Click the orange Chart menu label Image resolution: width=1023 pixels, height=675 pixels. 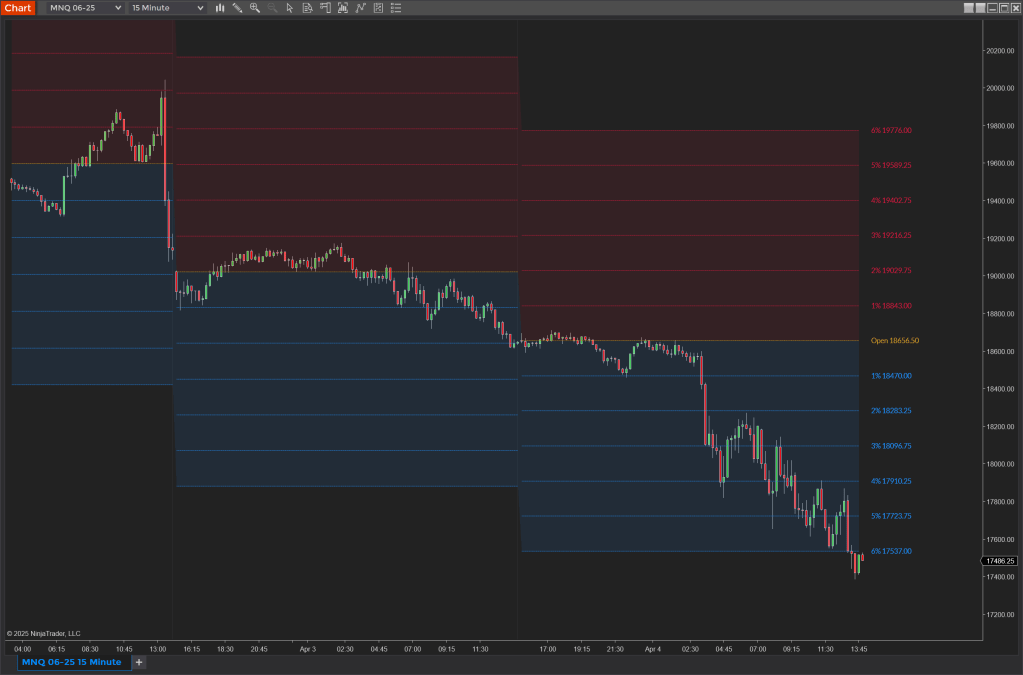point(17,8)
